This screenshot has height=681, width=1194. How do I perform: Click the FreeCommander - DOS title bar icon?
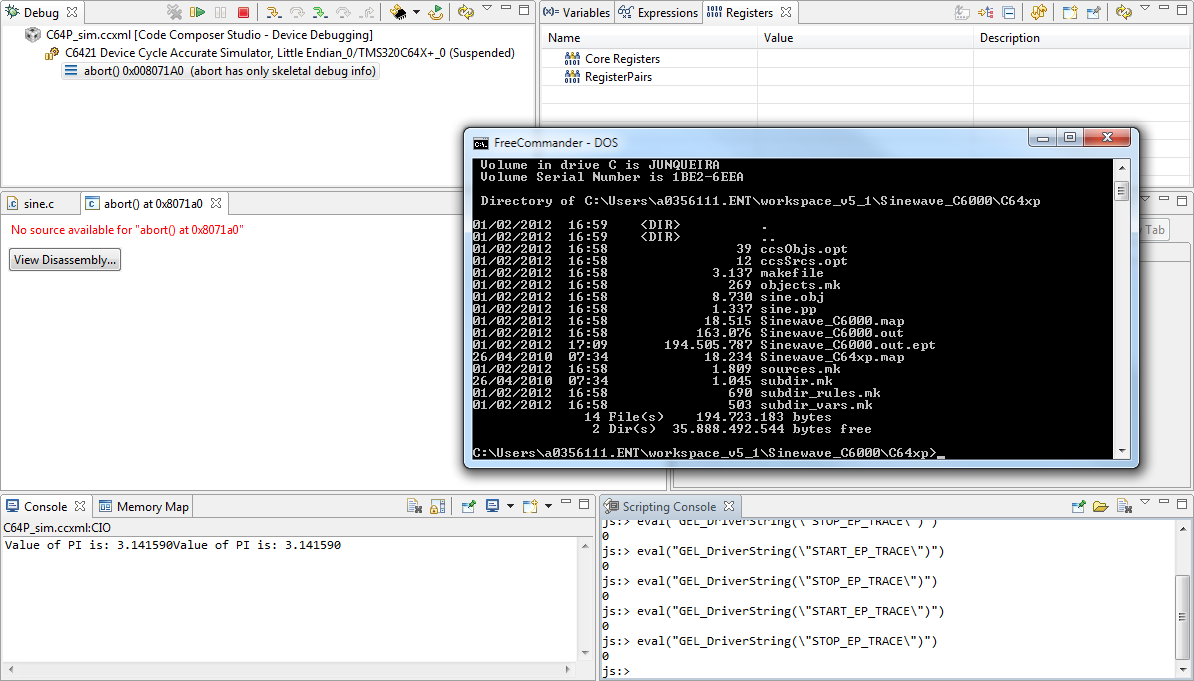pyautogui.click(x=480, y=143)
